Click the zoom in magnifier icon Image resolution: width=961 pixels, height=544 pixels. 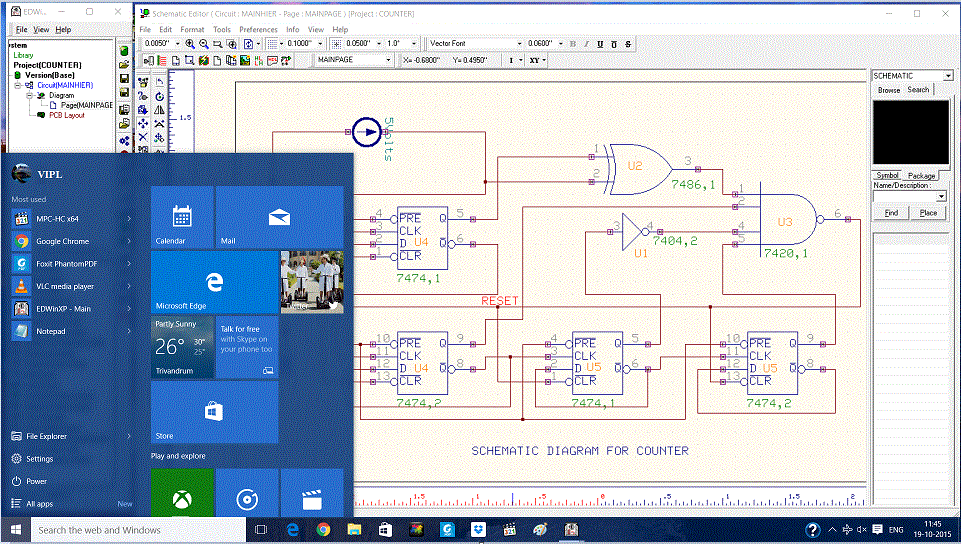[x=190, y=43]
